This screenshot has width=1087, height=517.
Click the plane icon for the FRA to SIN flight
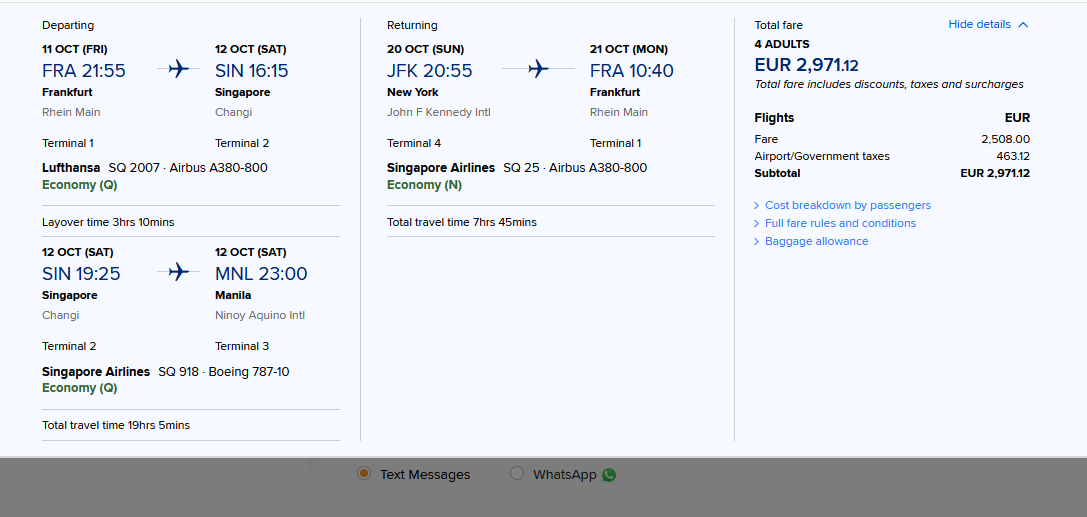[x=178, y=69]
